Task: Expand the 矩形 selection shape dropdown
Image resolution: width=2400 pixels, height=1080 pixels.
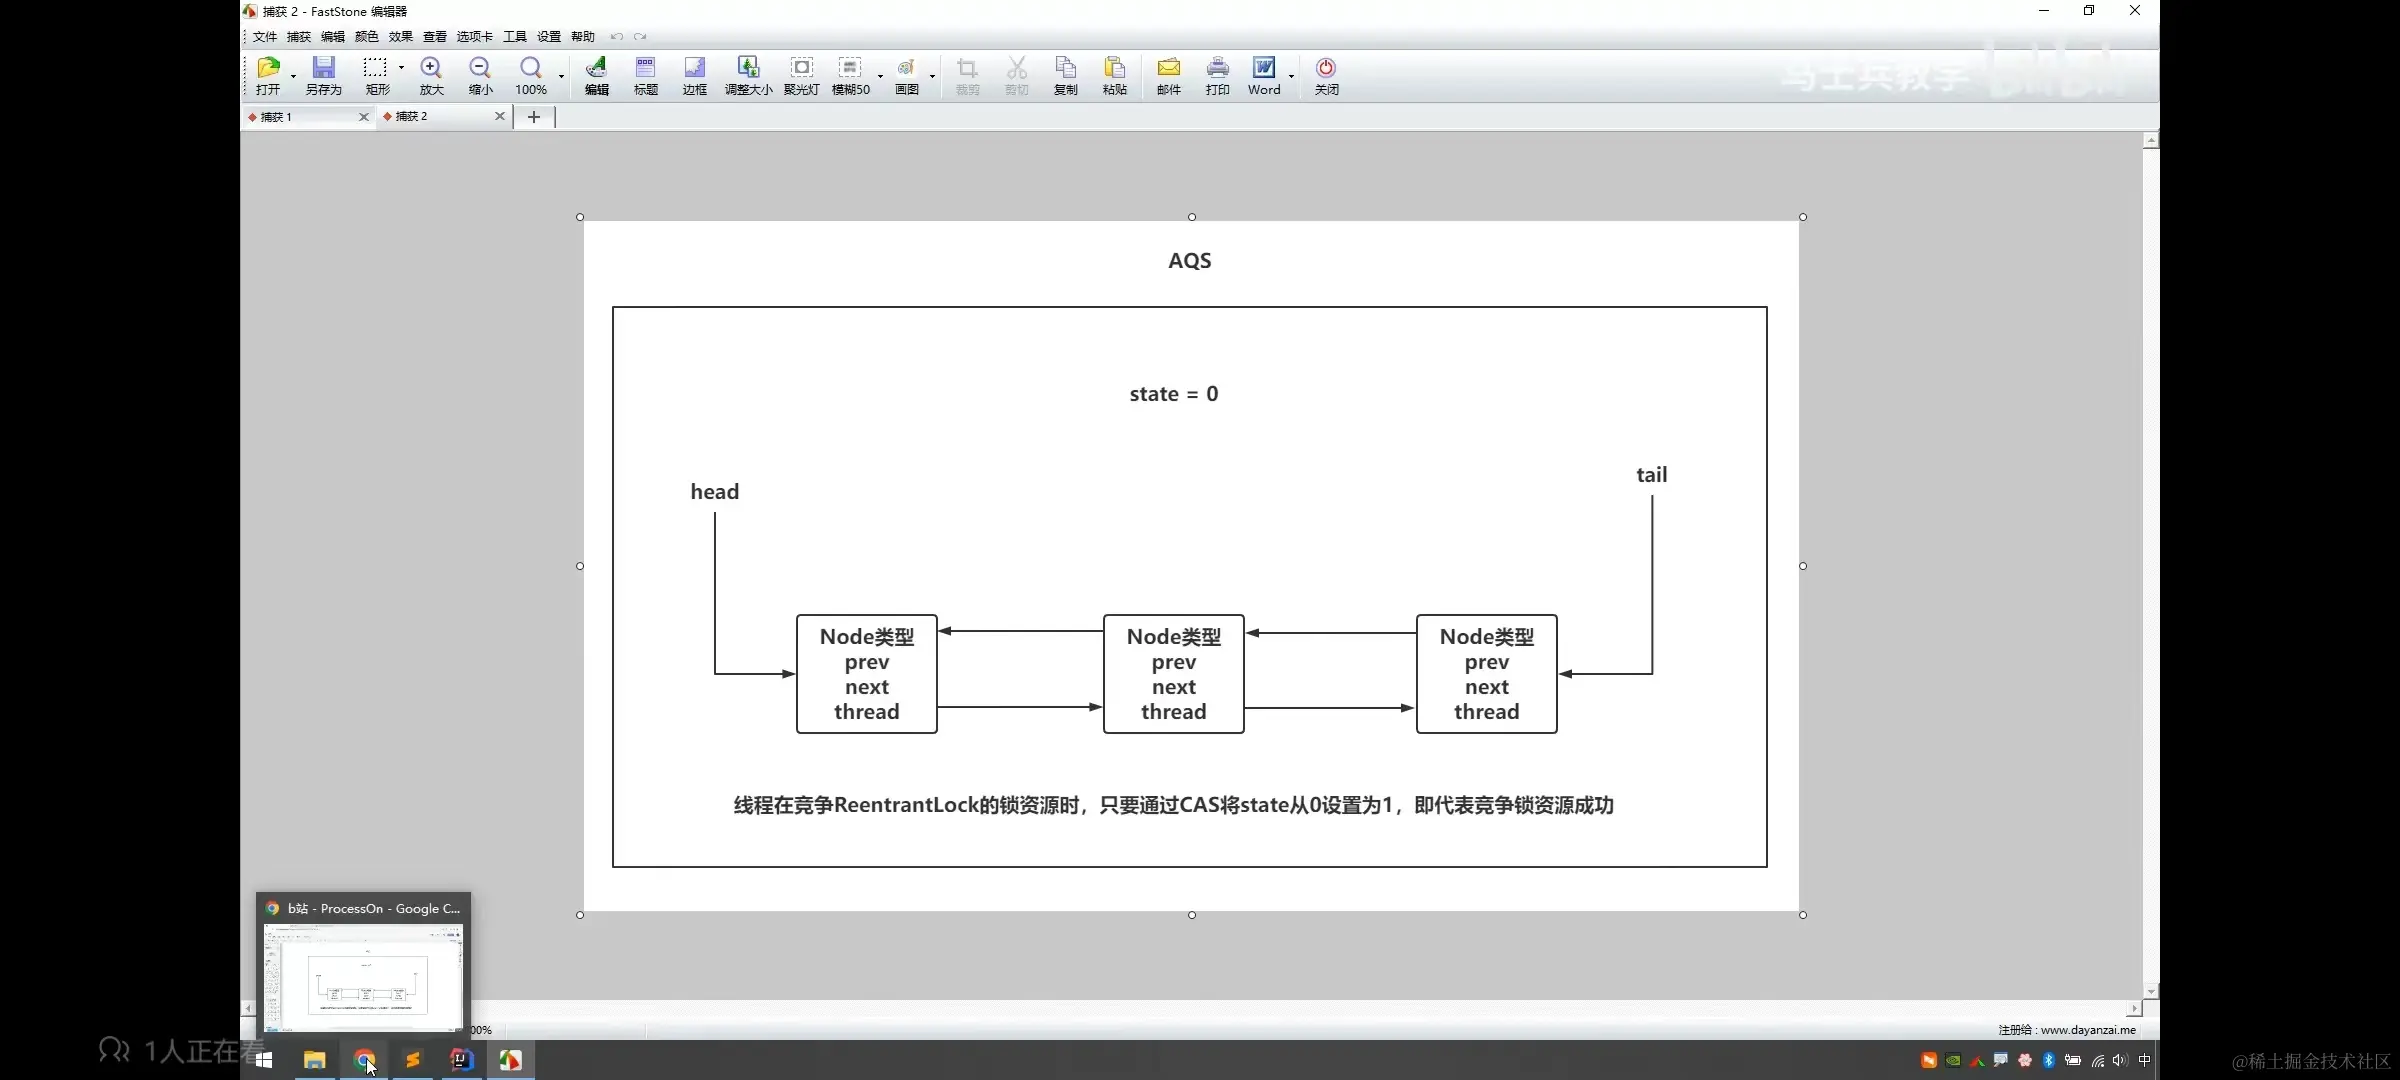Action: [x=401, y=68]
